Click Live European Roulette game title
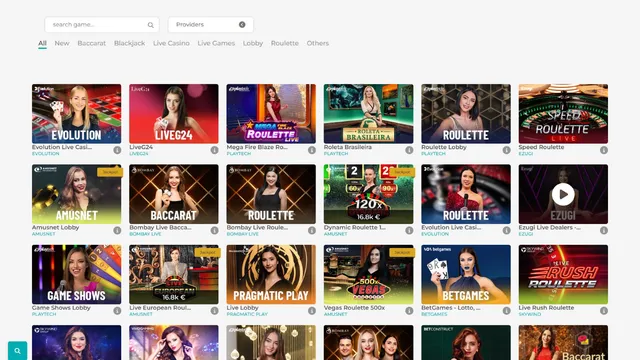Viewport: 640px width, 360px height. [x=160, y=308]
